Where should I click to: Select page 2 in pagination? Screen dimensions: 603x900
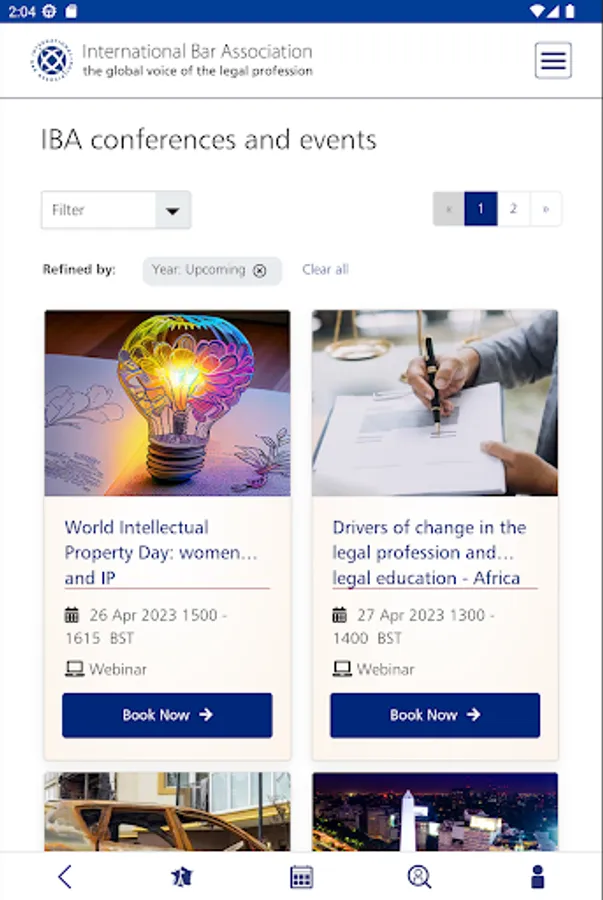513,209
